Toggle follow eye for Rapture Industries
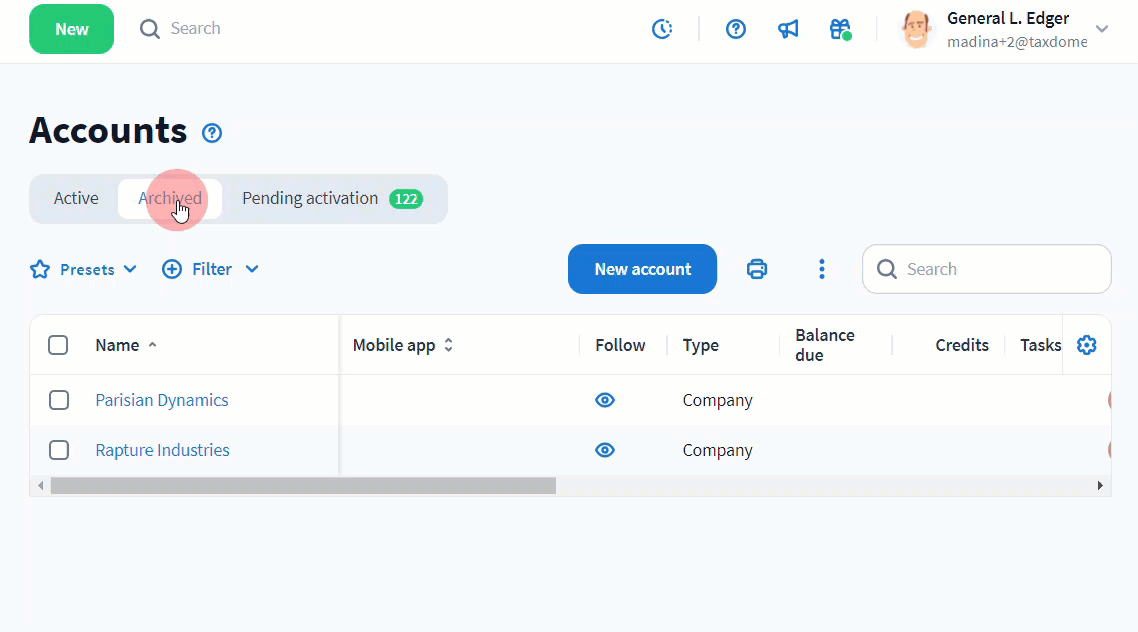The width and height of the screenshot is (1138, 632). click(x=604, y=450)
